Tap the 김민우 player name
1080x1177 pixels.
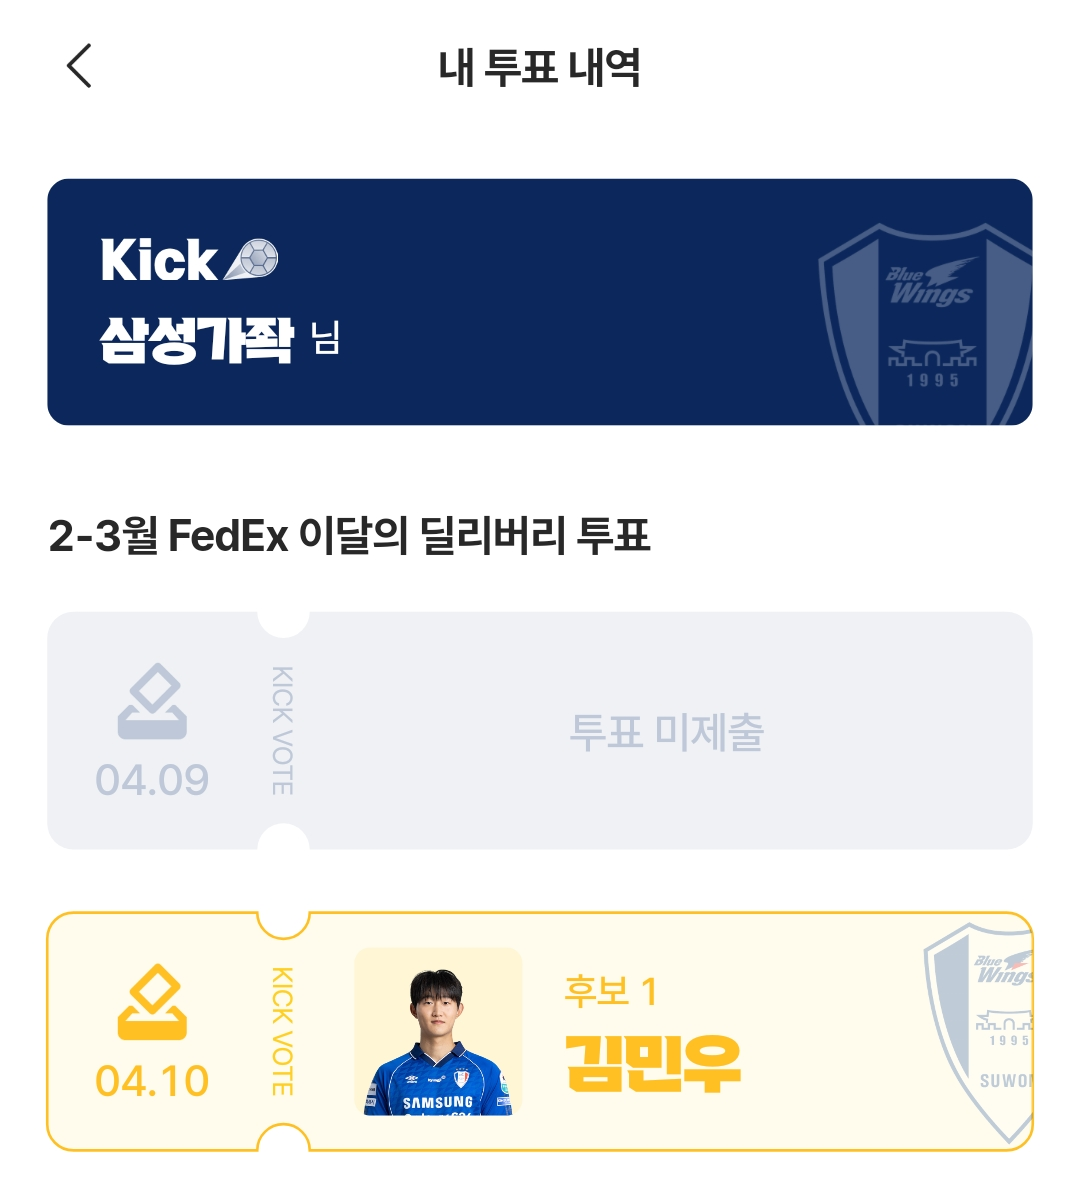point(652,1062)
